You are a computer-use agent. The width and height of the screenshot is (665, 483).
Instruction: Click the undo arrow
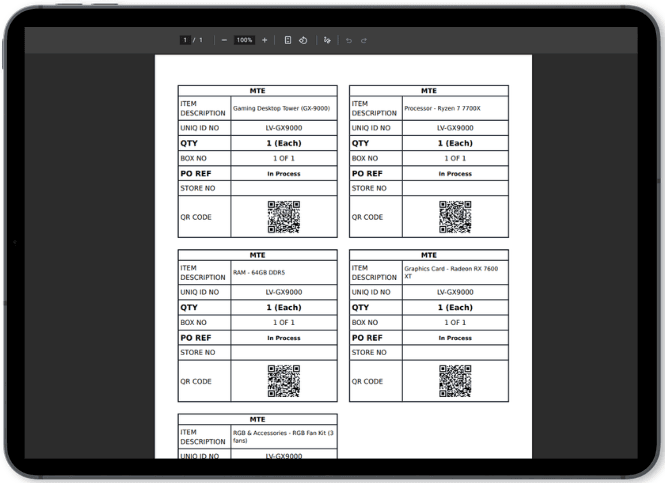[349, 40]
